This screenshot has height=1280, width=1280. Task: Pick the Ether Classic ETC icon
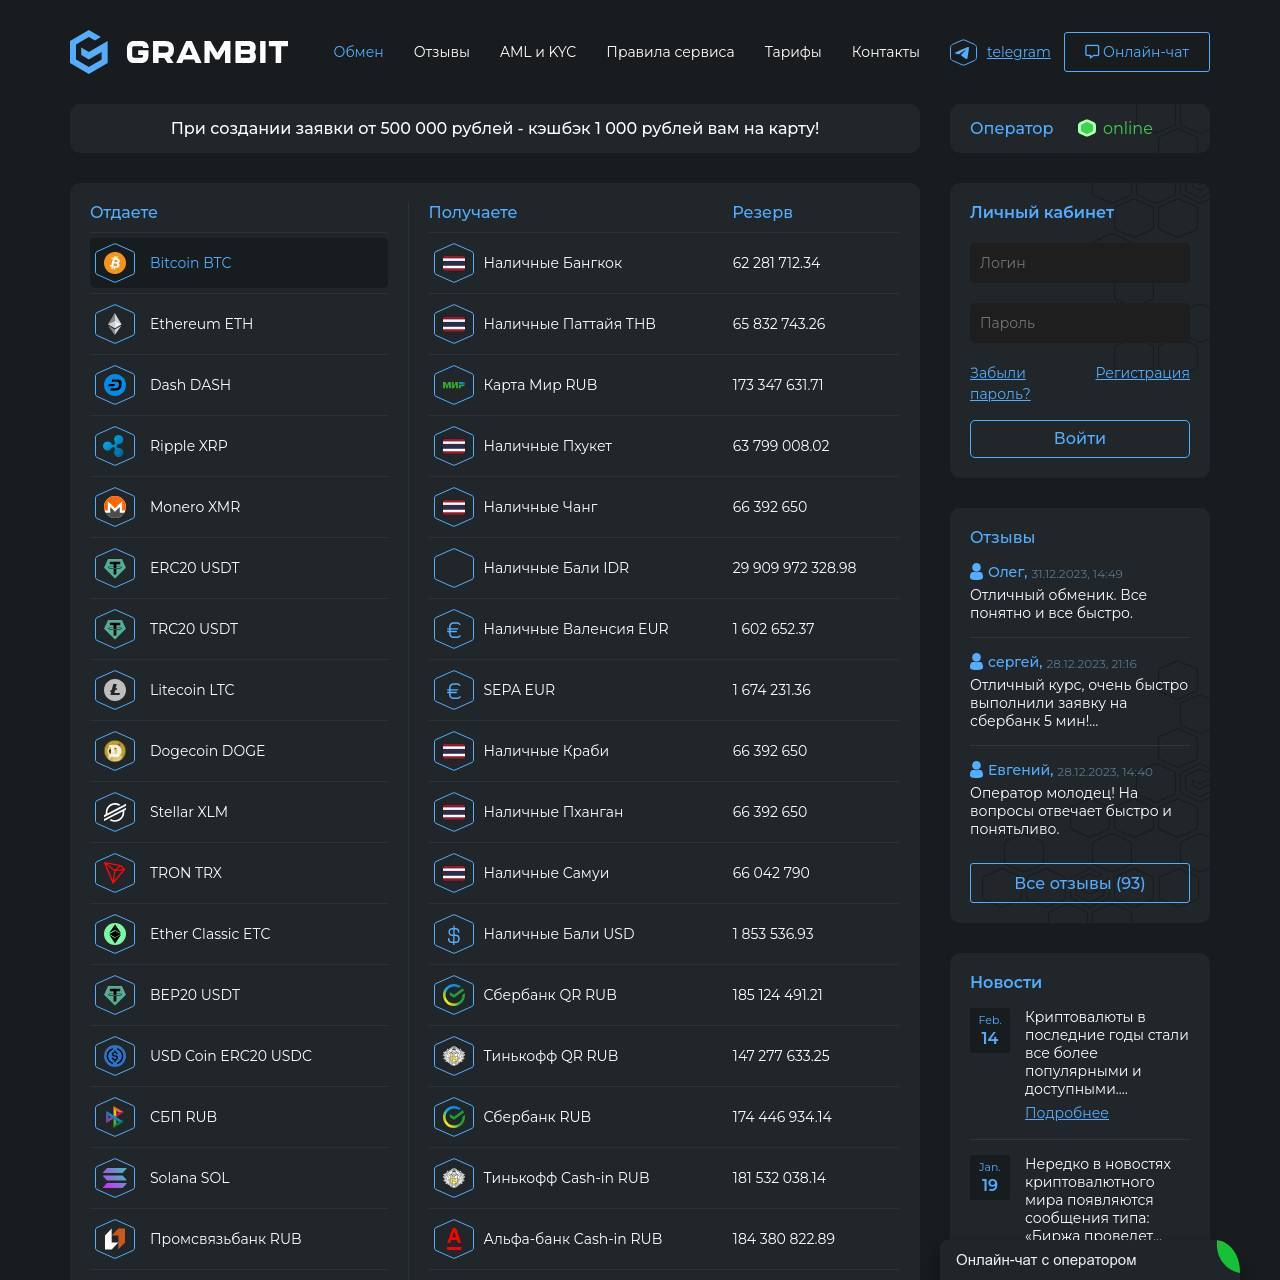click(x=115, y=934)
